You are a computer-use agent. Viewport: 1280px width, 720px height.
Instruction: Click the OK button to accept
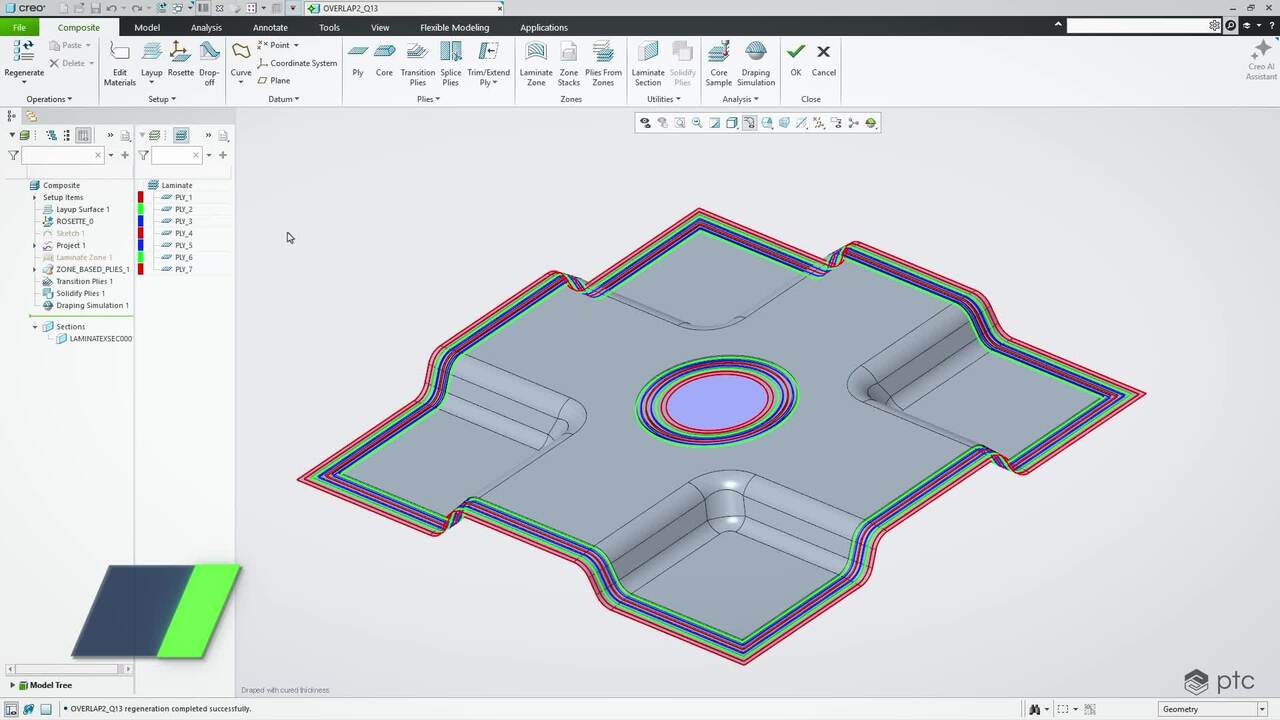(x=795, y=59)
